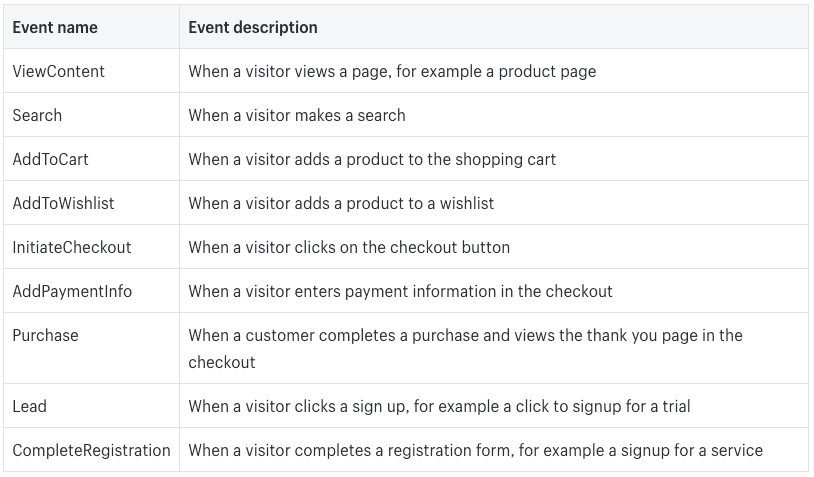Click the ViewContent description about product page
This screenshot has height=477, width=814.
392,71
